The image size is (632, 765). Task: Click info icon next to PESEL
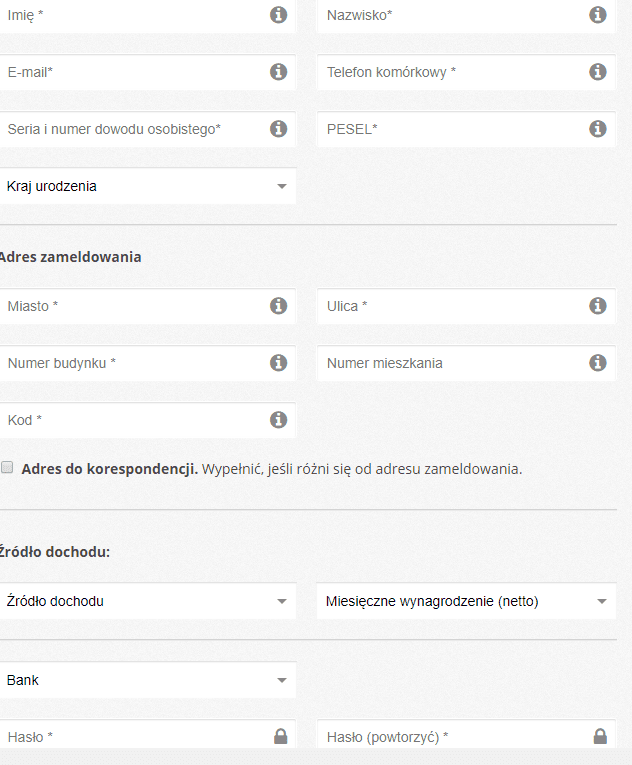(598, 129)
